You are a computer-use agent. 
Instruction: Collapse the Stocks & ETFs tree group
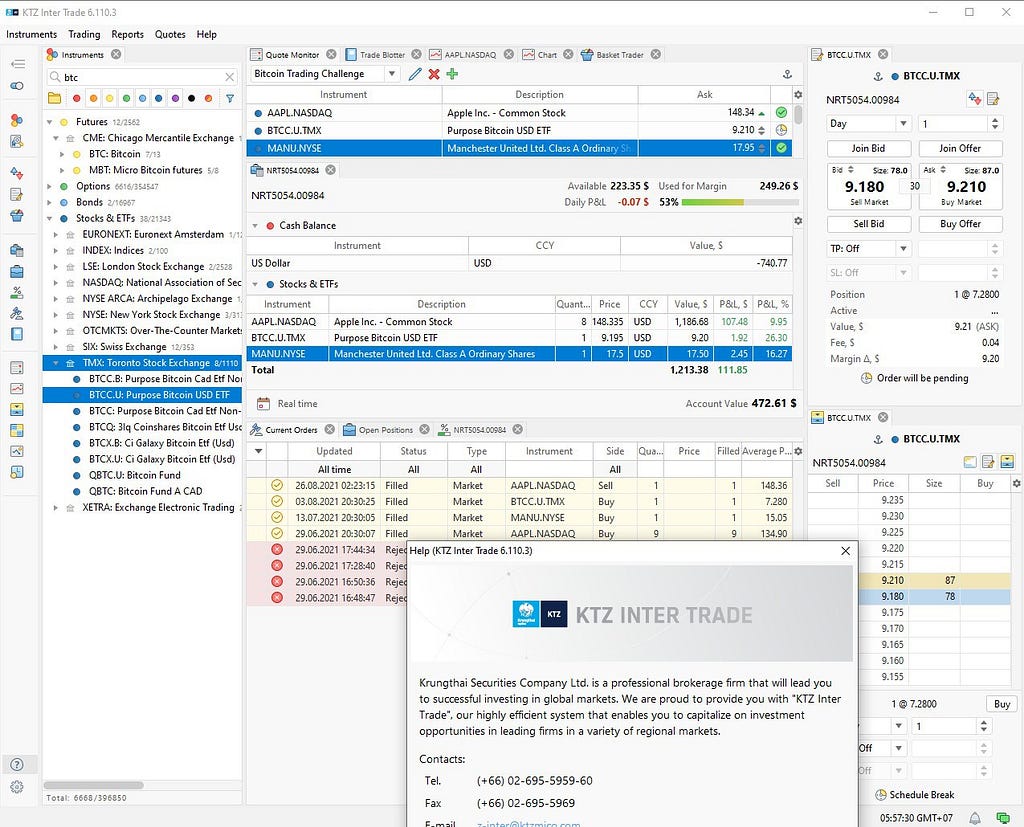tap(50, 218)
